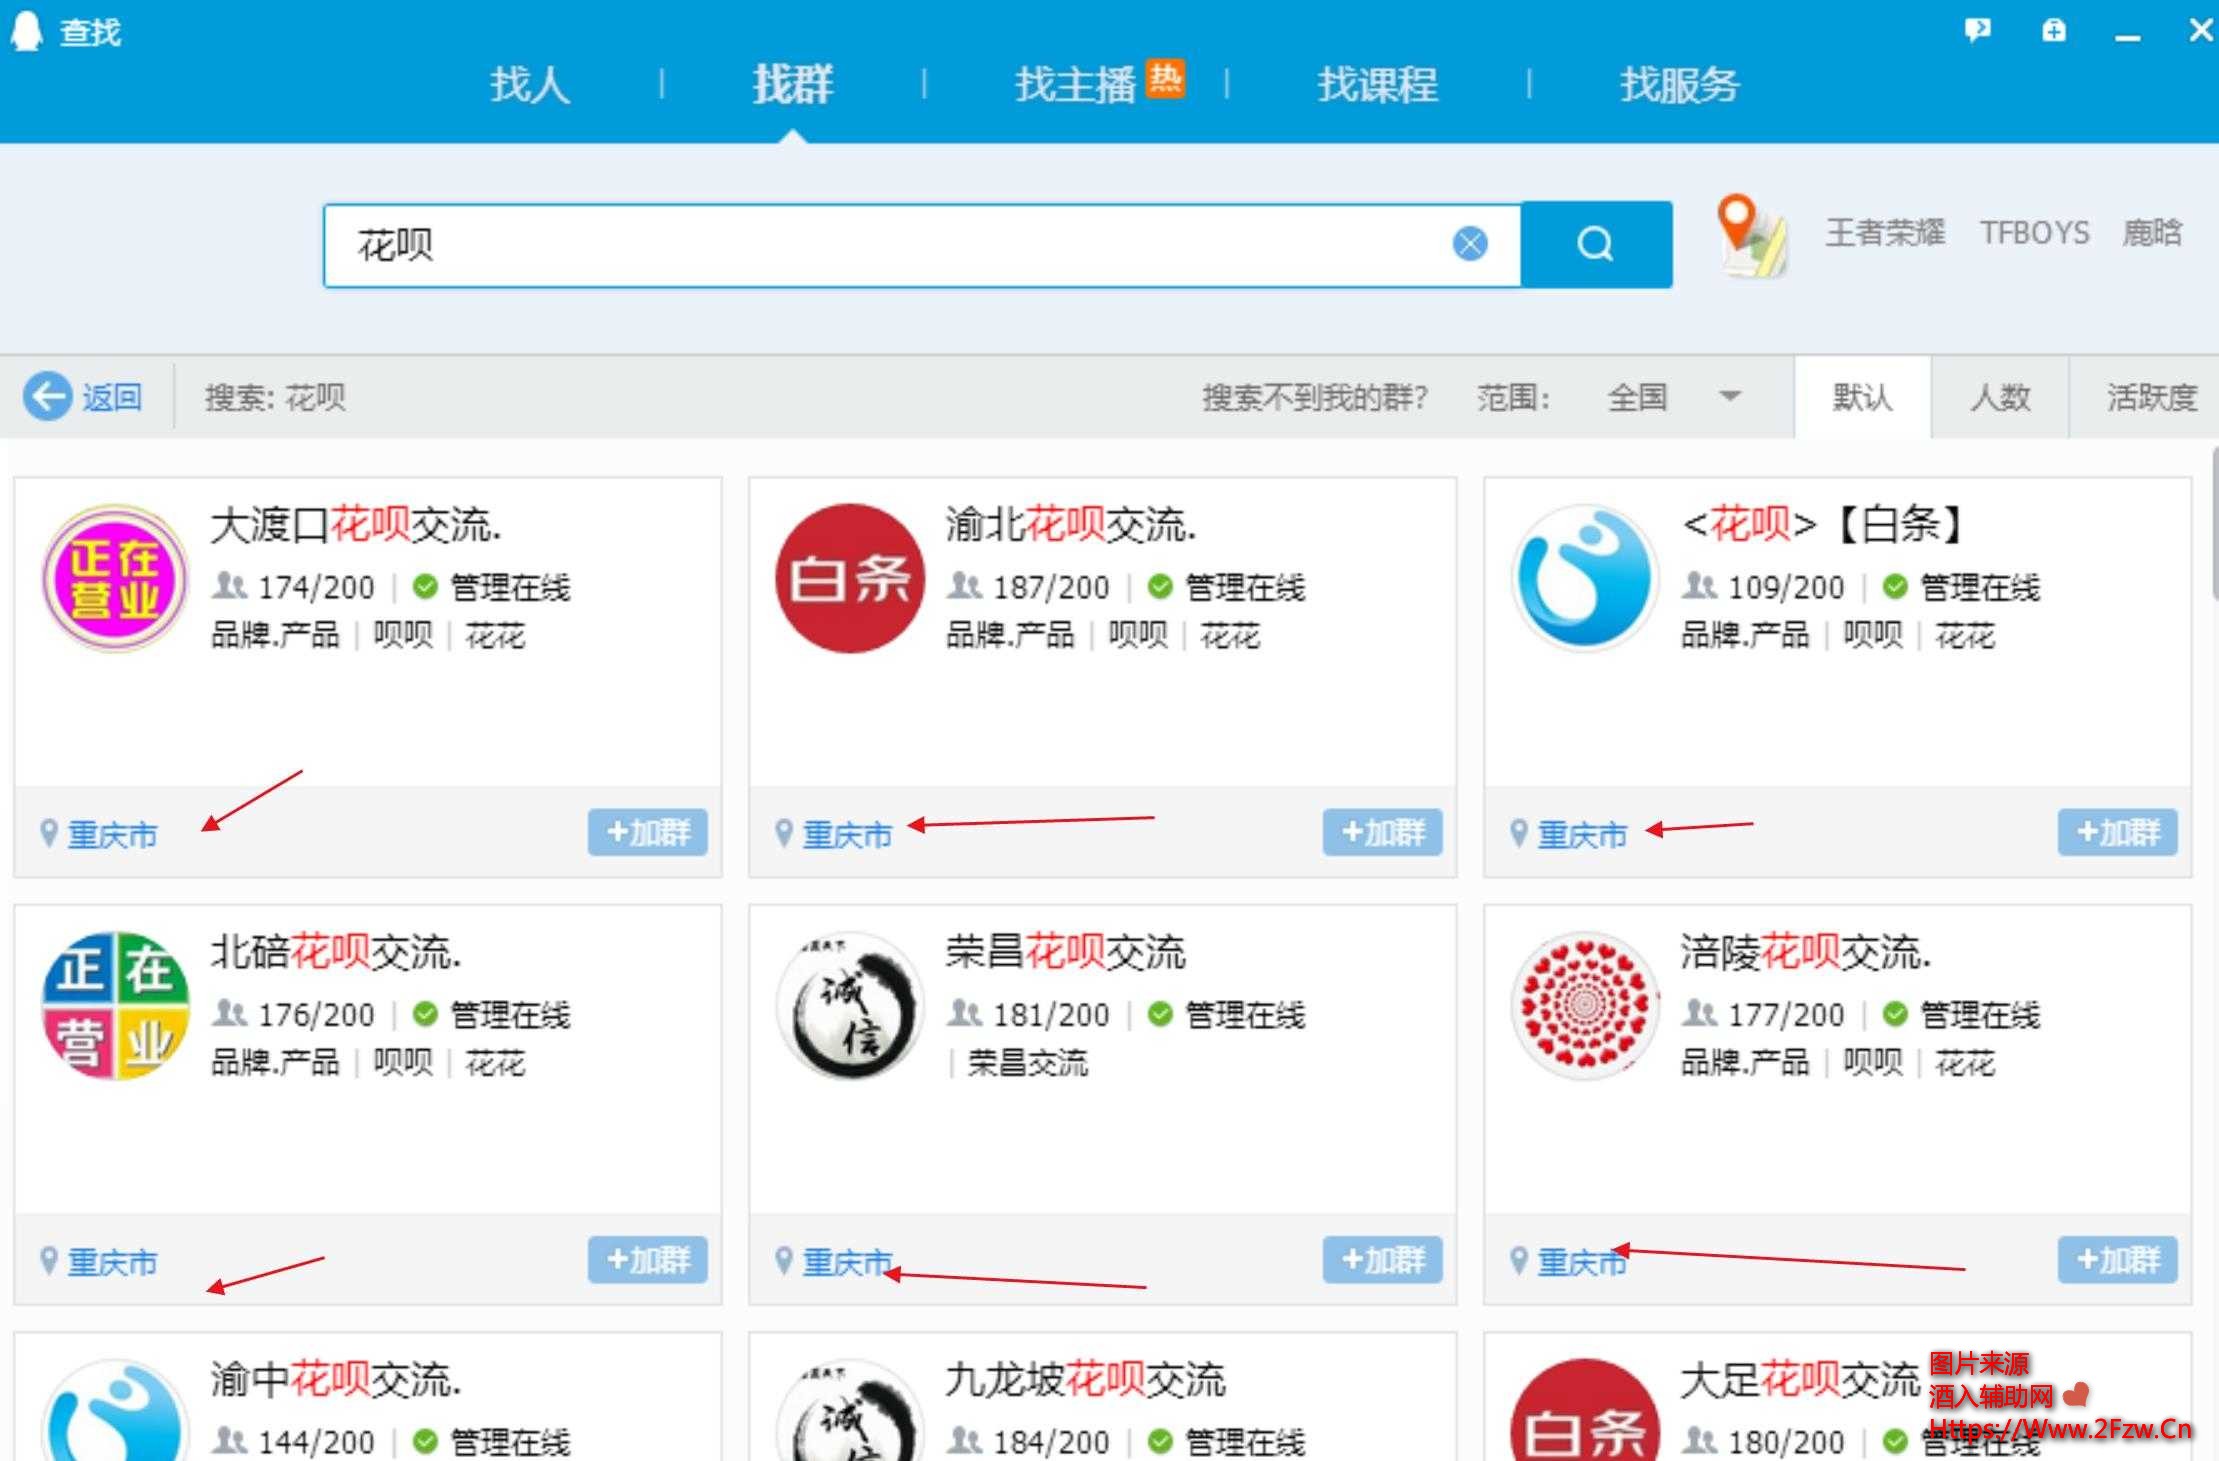Click 呗呗 tag in 涪陵 card
Screen dimensions: 2219x1461
[1873, 1062]
